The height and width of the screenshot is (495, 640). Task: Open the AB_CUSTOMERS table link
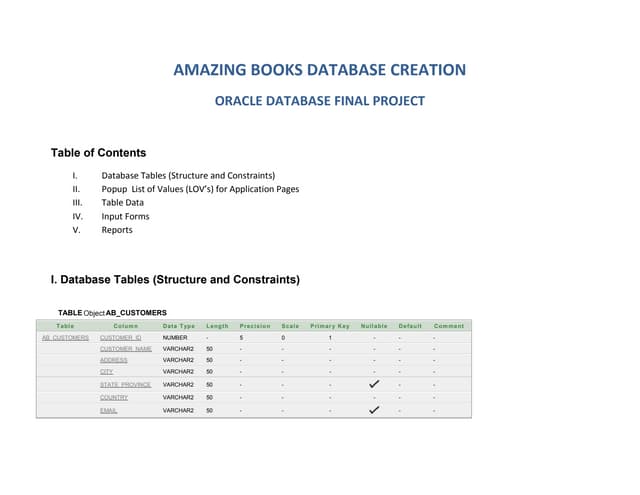pos(65,338)
